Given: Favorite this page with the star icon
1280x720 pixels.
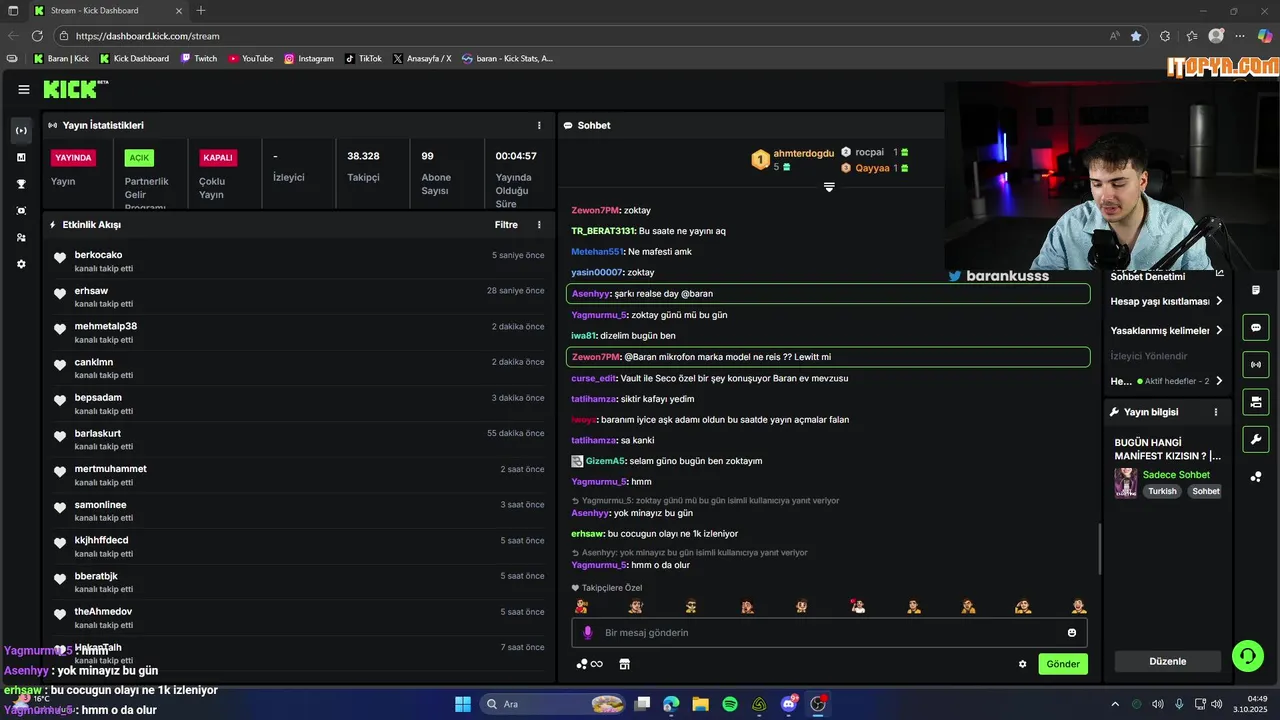Looking at the screenshot, I should 1136,36.
